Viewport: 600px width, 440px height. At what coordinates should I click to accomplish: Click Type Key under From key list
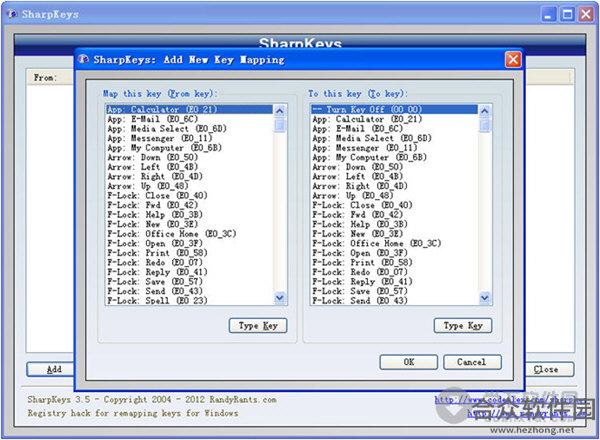click(x=258, y=326)
